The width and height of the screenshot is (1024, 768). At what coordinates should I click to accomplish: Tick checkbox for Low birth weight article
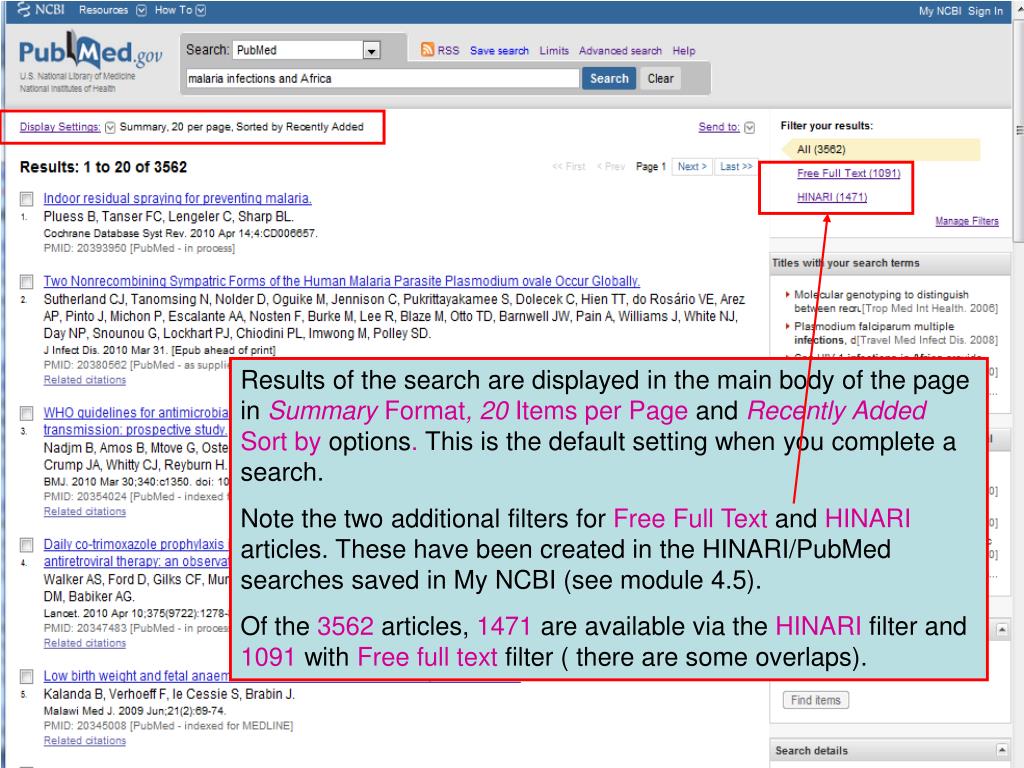coord(27,676)
